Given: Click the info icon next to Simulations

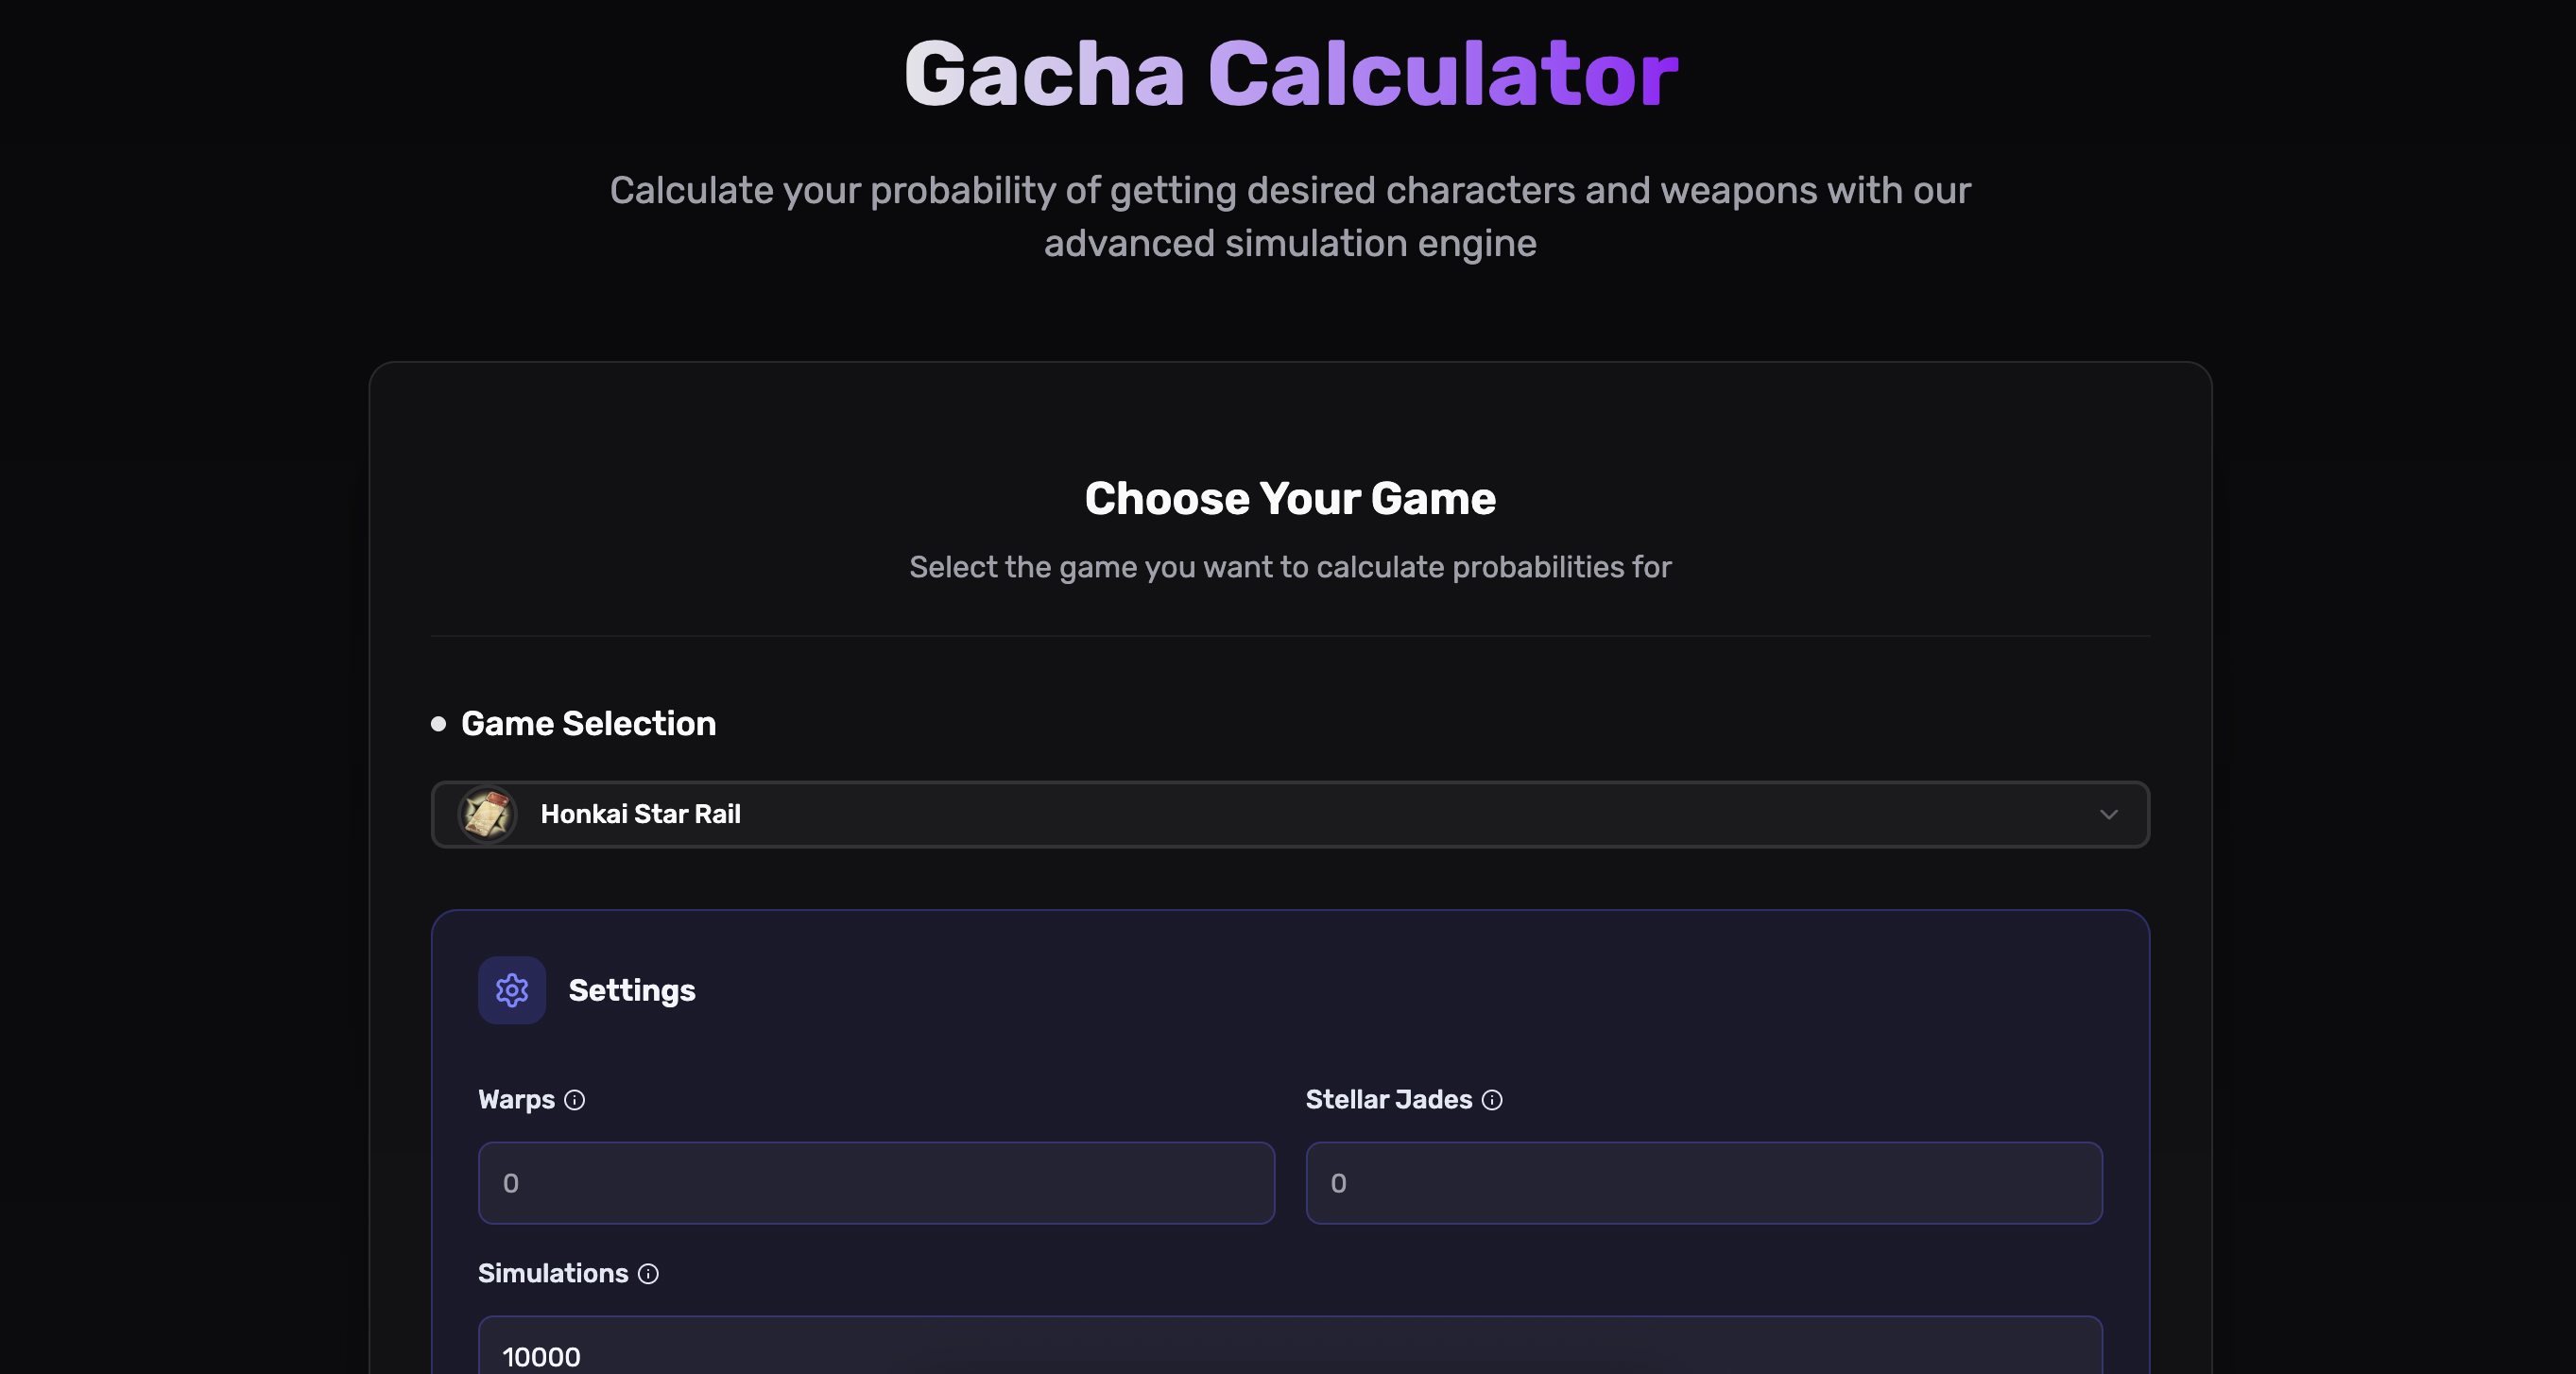Looking at the screenshot, I should point(648,1275).
